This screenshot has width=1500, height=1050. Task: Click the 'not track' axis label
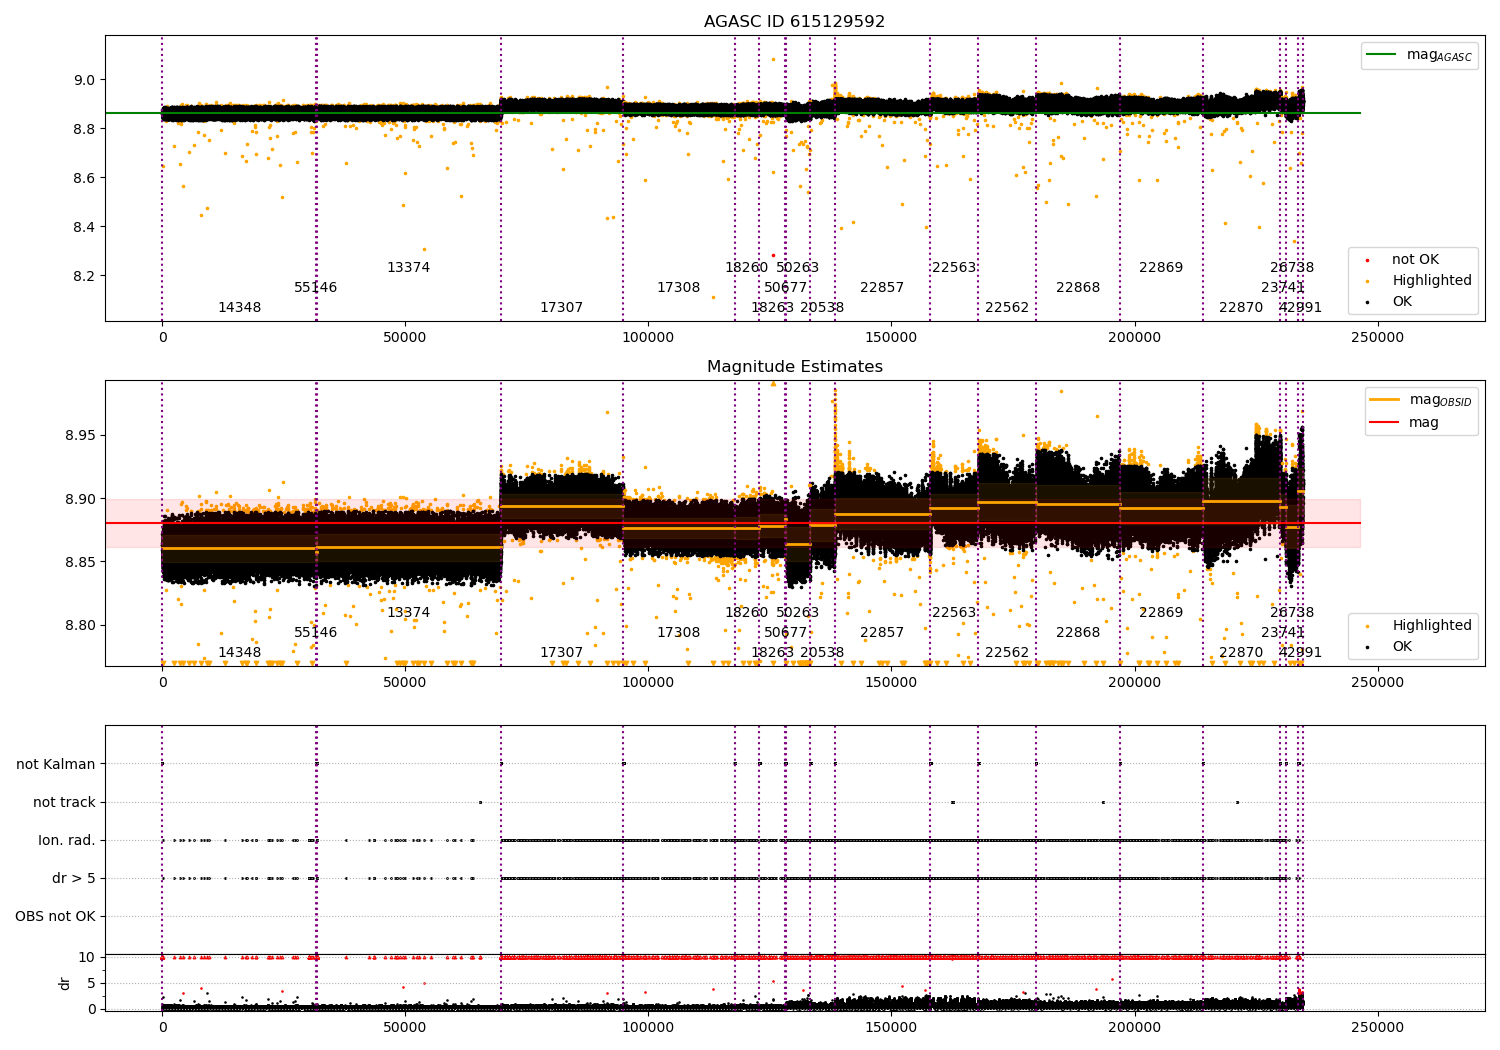click(64, 803)
